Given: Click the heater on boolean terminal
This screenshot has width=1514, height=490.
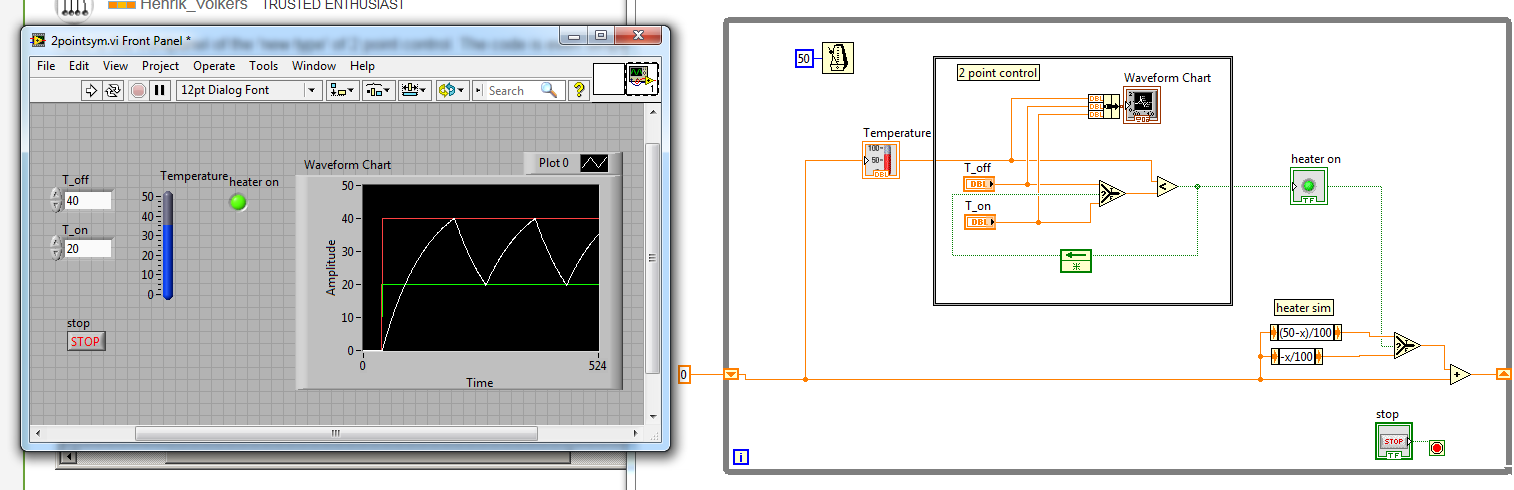Looking at the screenshot, I should coord(1309,187).
